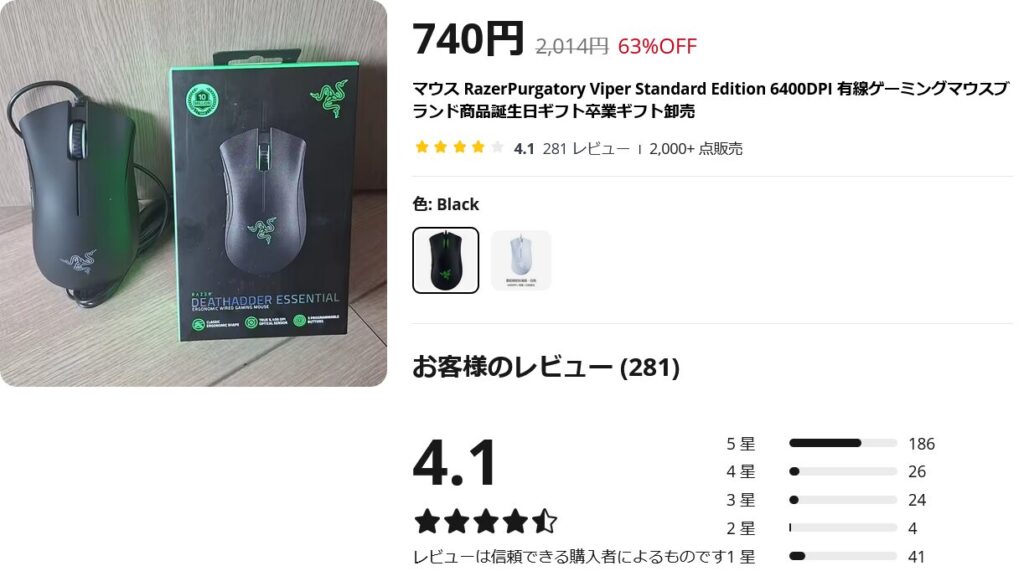Click the お客様のレビュー (281) heading
The image size is (1024, 571).
pyautogui.click(x=546, y=367)
